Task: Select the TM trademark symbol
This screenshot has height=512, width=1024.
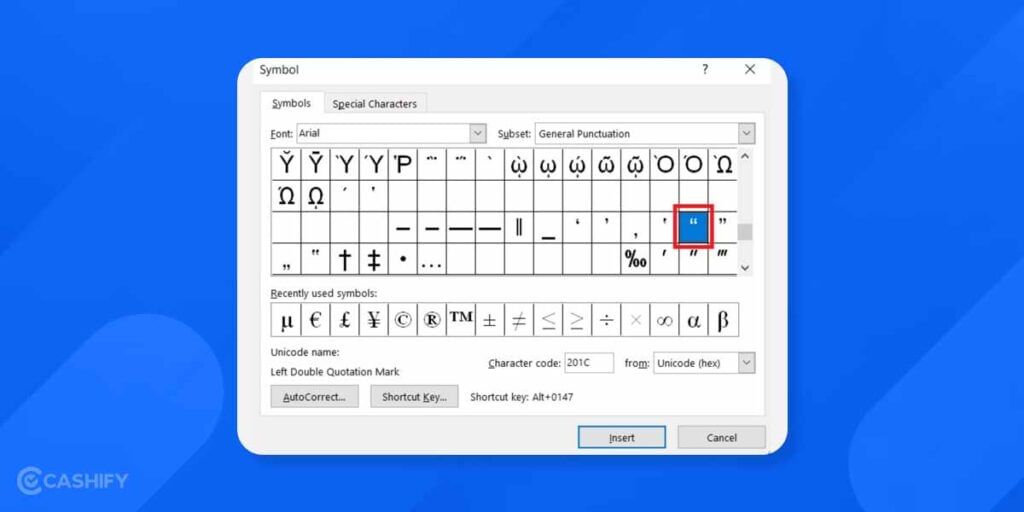Action: (460, 320)
